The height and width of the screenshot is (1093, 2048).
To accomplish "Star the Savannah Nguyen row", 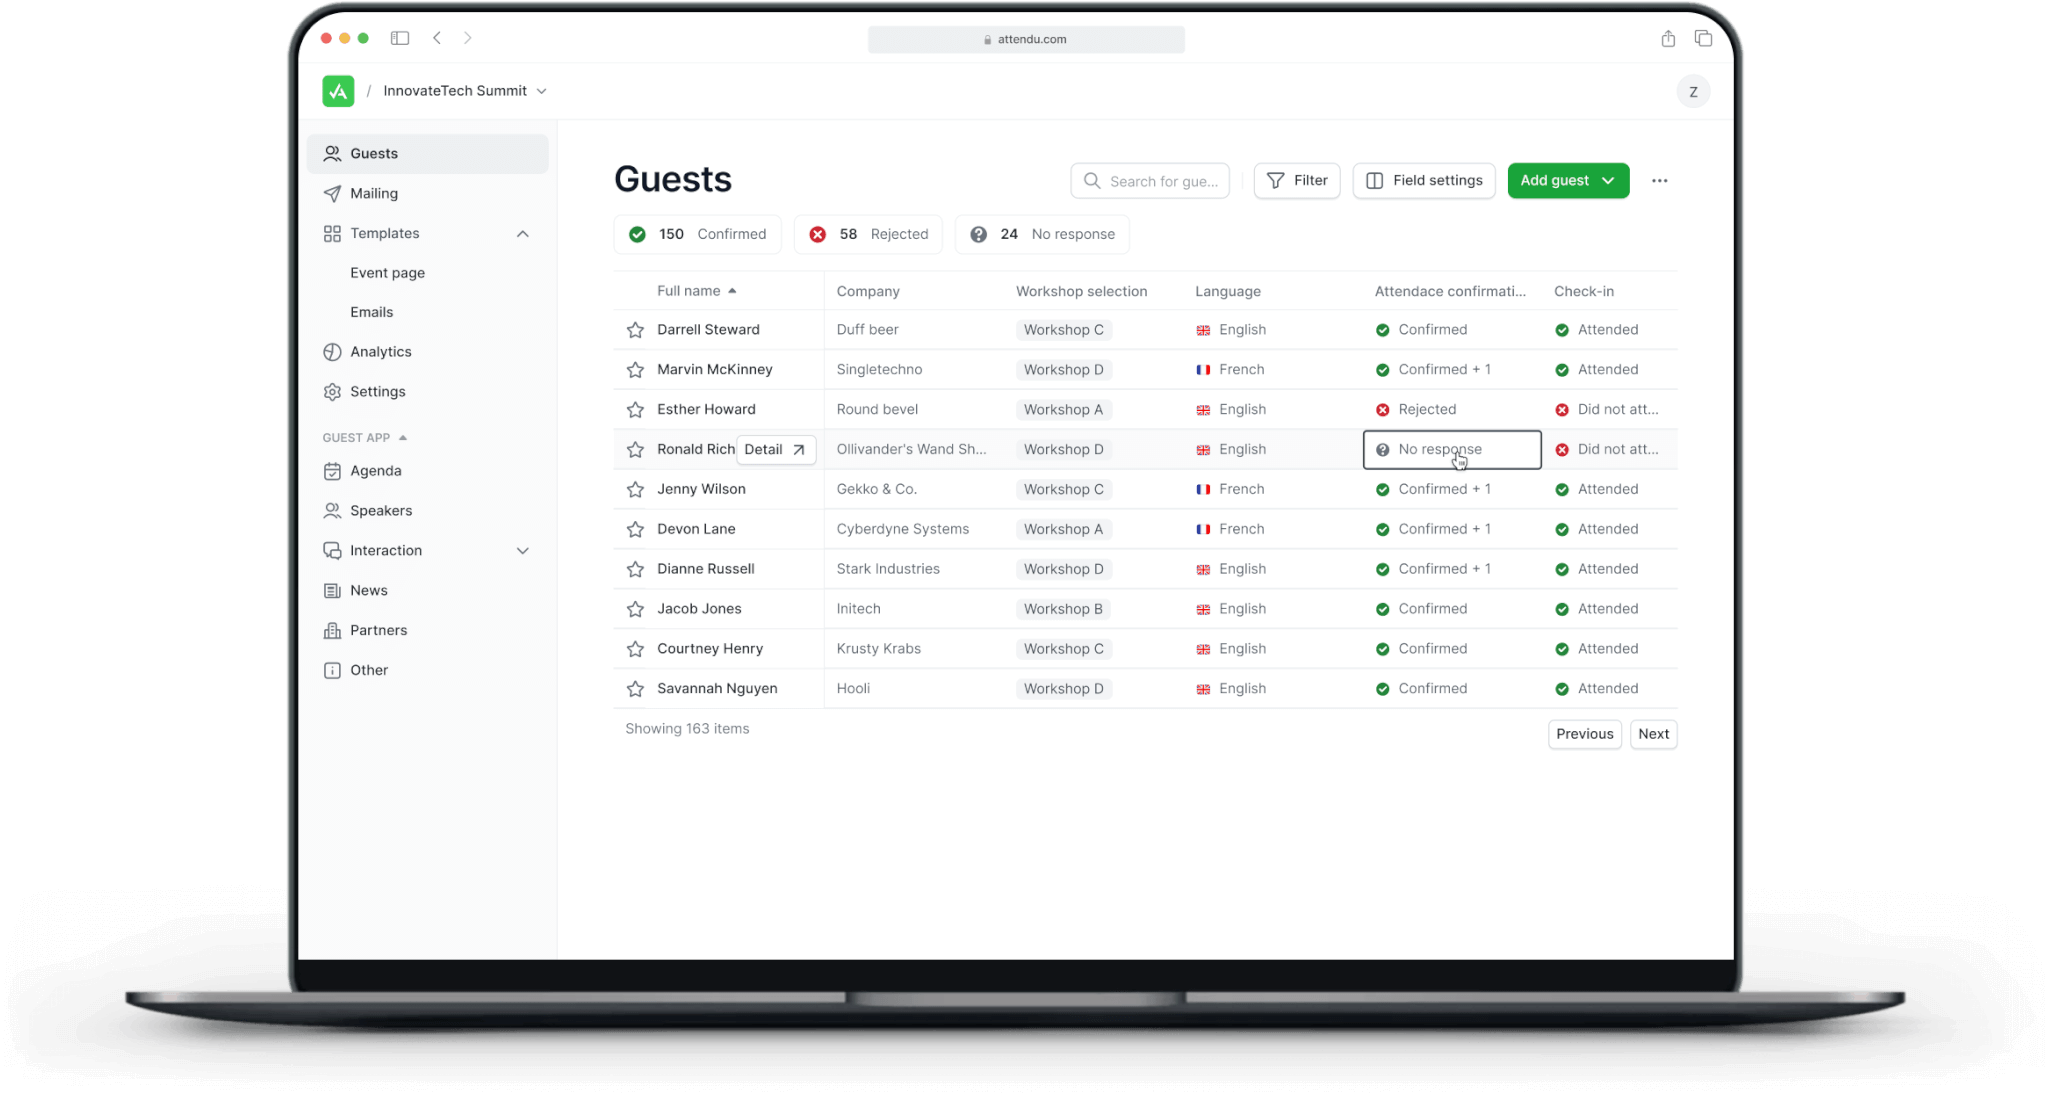I will pos(635,689).
